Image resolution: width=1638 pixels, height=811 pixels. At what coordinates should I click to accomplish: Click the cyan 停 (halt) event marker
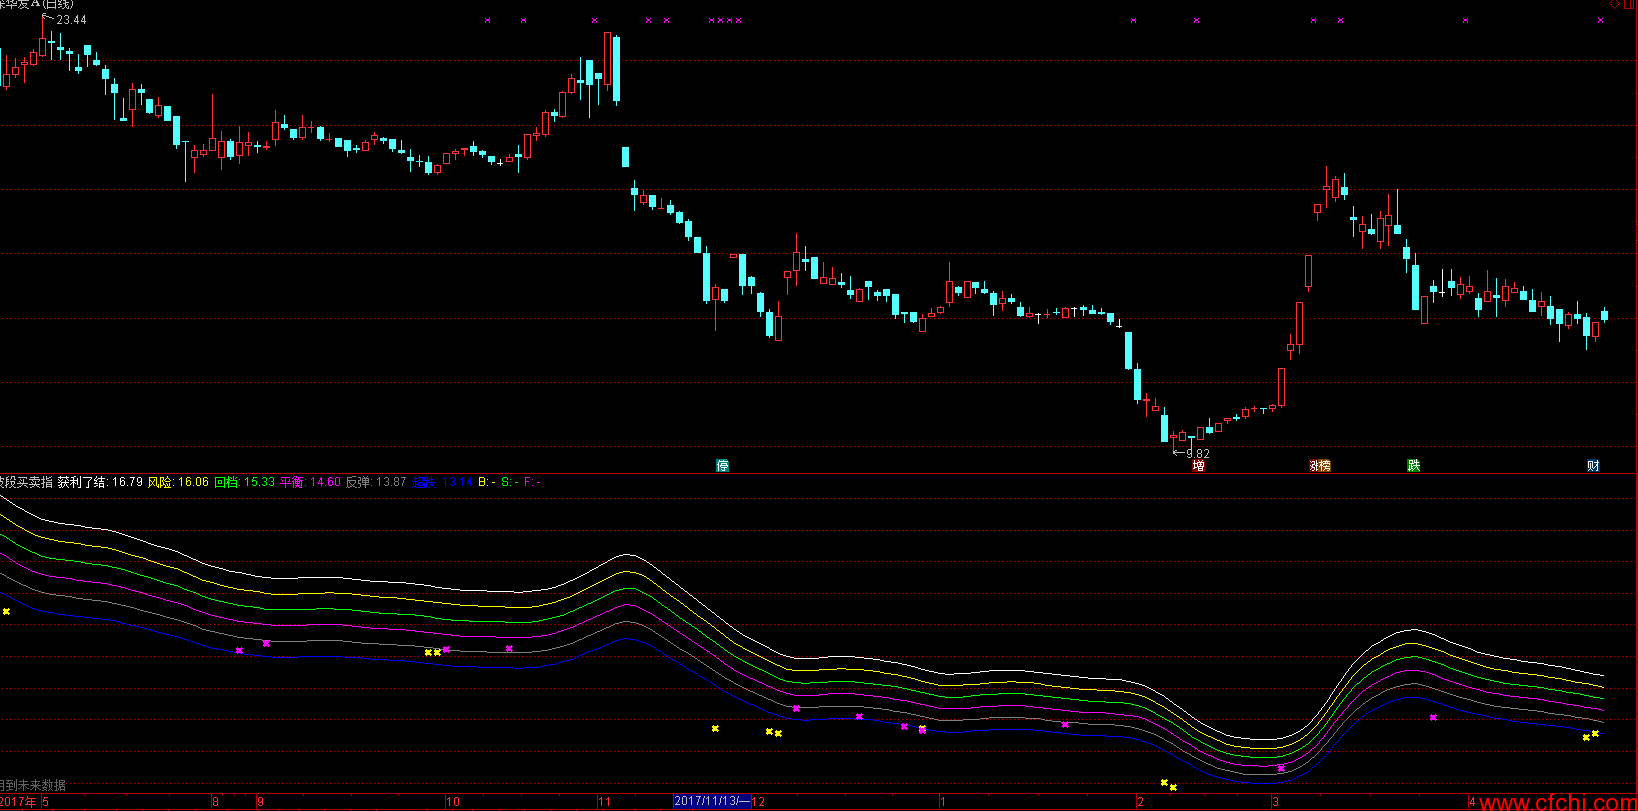722,466
